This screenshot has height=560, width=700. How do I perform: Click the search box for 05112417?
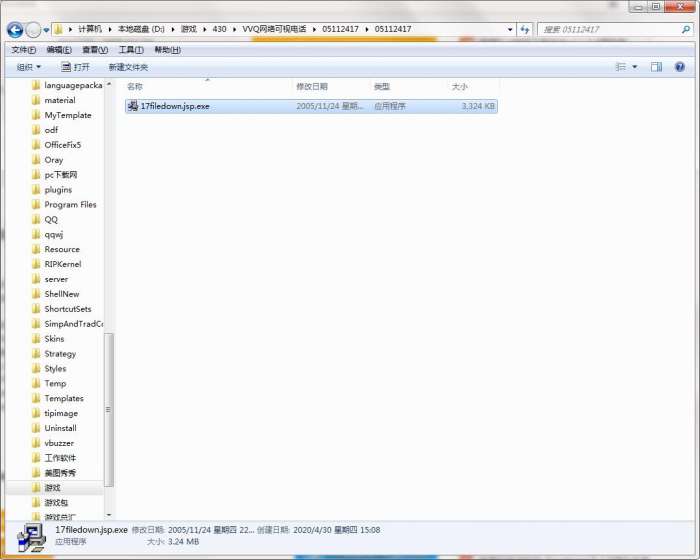[x=609, y=30]
